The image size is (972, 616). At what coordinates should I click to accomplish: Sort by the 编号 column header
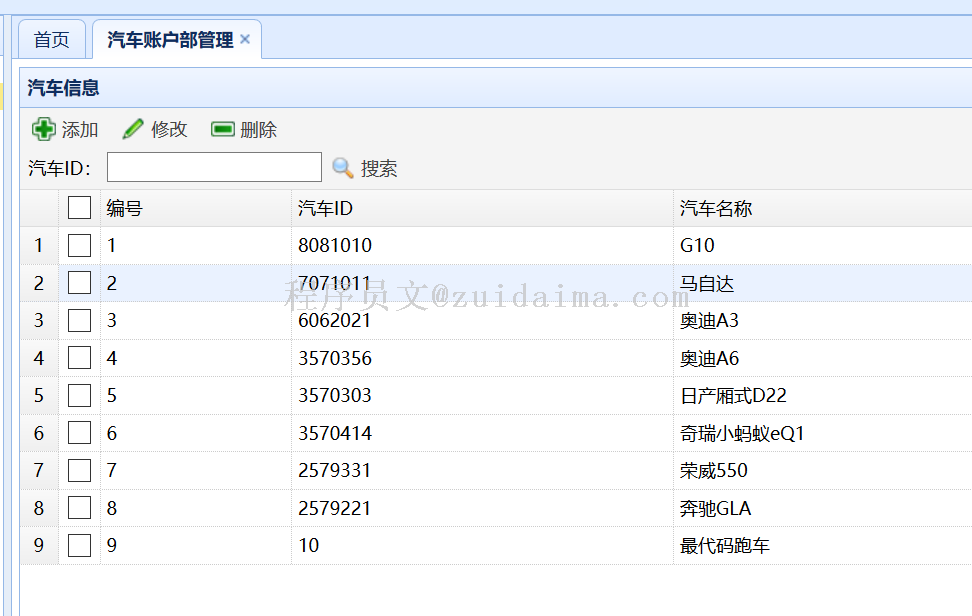pos(196,208)
